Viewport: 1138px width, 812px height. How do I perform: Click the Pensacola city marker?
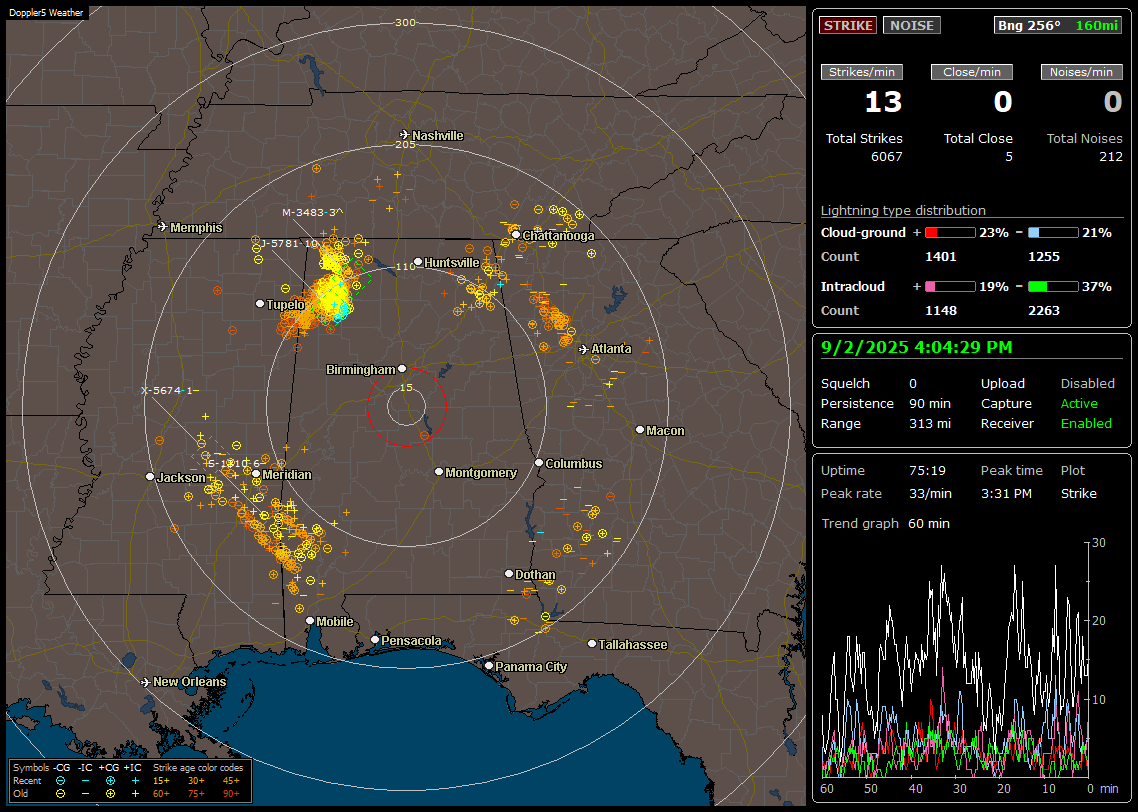(374, 640)
